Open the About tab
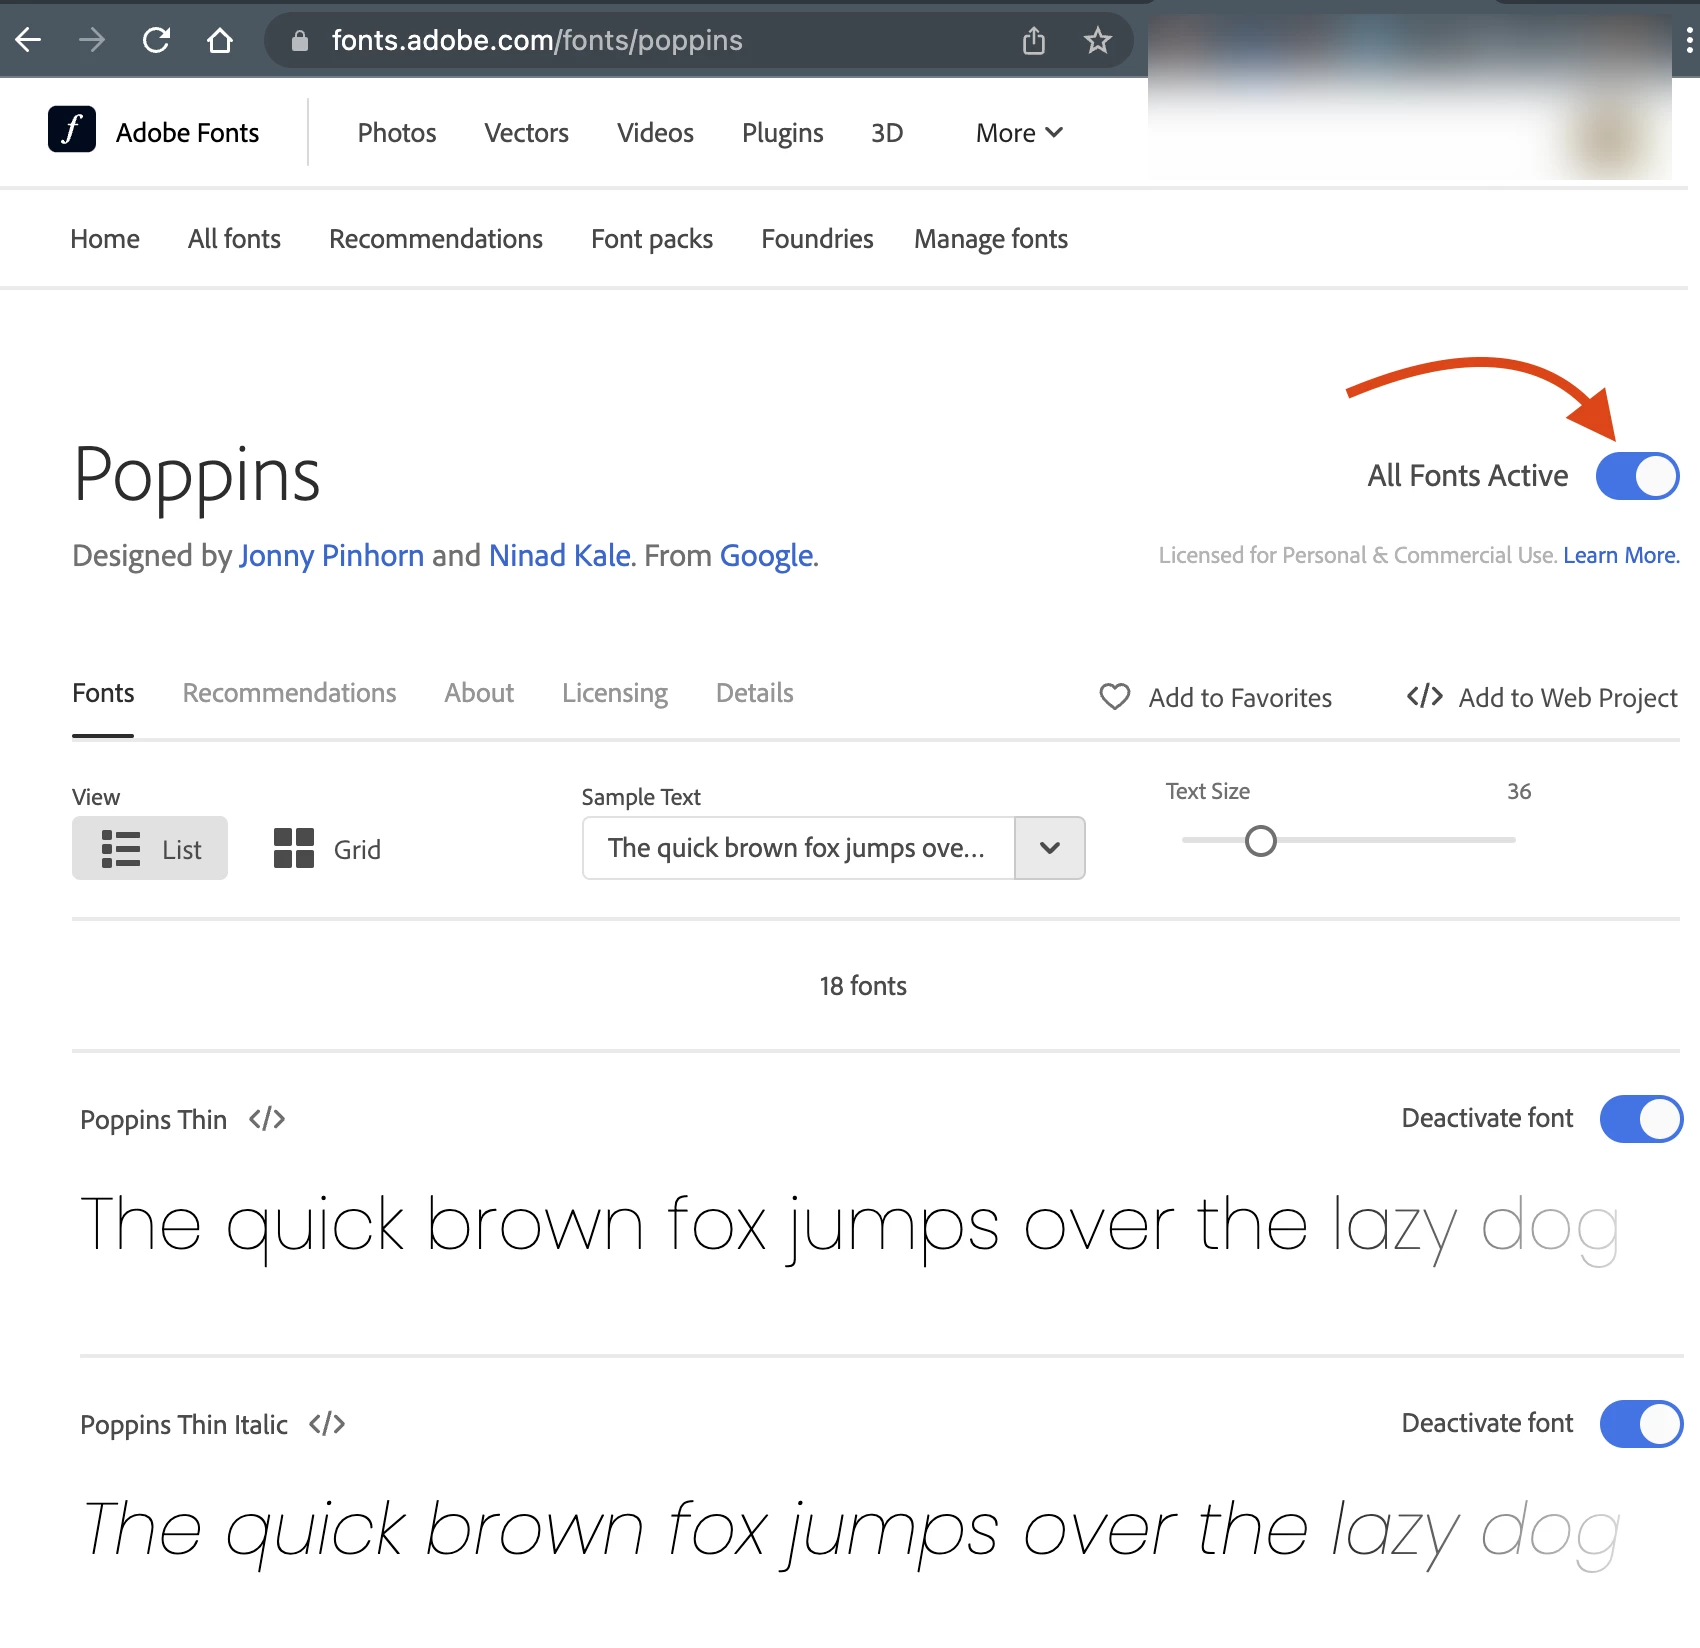The width and height of the screenshot is (1700, 1648). (479, 693)
